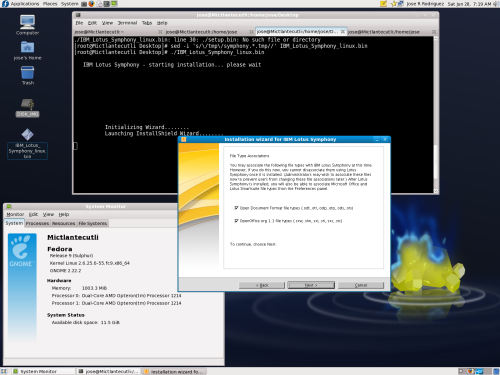500x375 pixels.
Task: Open the System menu in top panel
Action: pyautogui.click(x=69, y=4)
